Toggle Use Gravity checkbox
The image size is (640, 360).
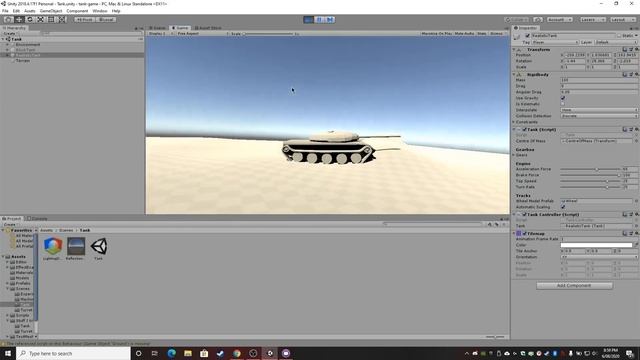point(563,98)
